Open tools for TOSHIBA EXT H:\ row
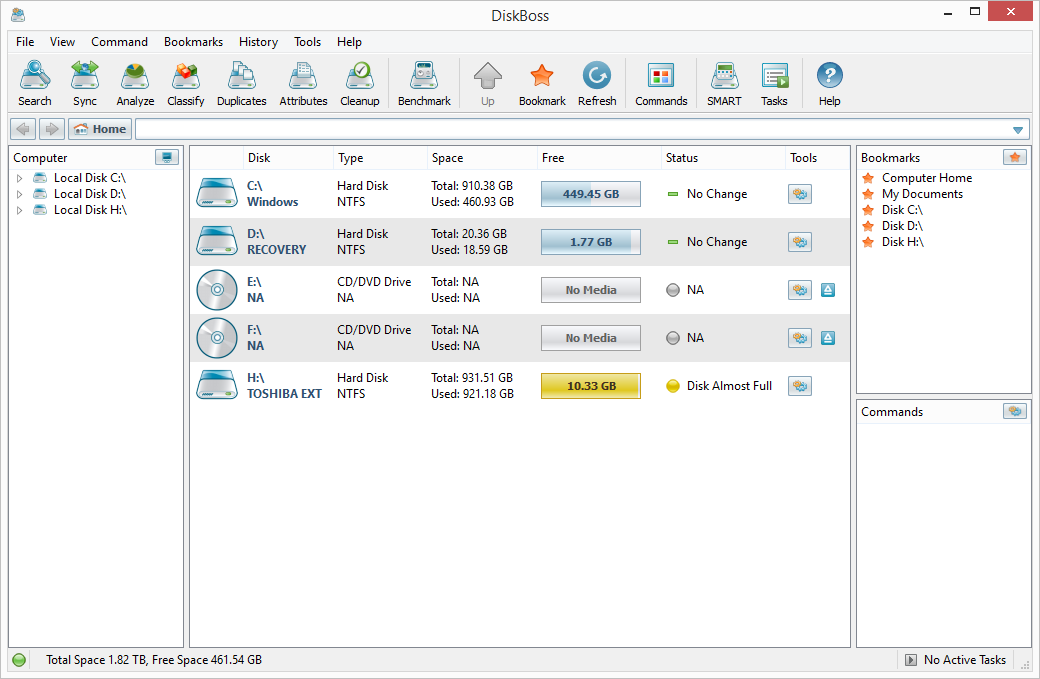The height and width of the screenshot is (679, 1040). point(800,386)
